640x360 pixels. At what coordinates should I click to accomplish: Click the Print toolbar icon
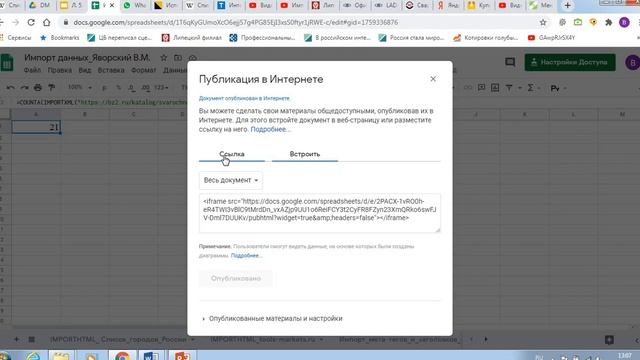38,87
